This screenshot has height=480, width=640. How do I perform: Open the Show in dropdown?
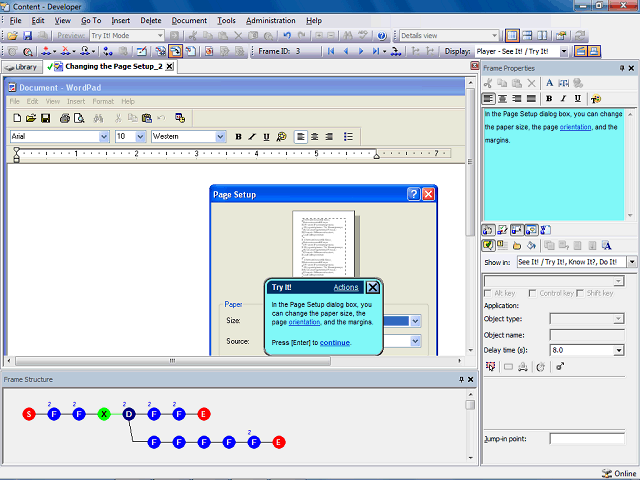coord(632,262)
